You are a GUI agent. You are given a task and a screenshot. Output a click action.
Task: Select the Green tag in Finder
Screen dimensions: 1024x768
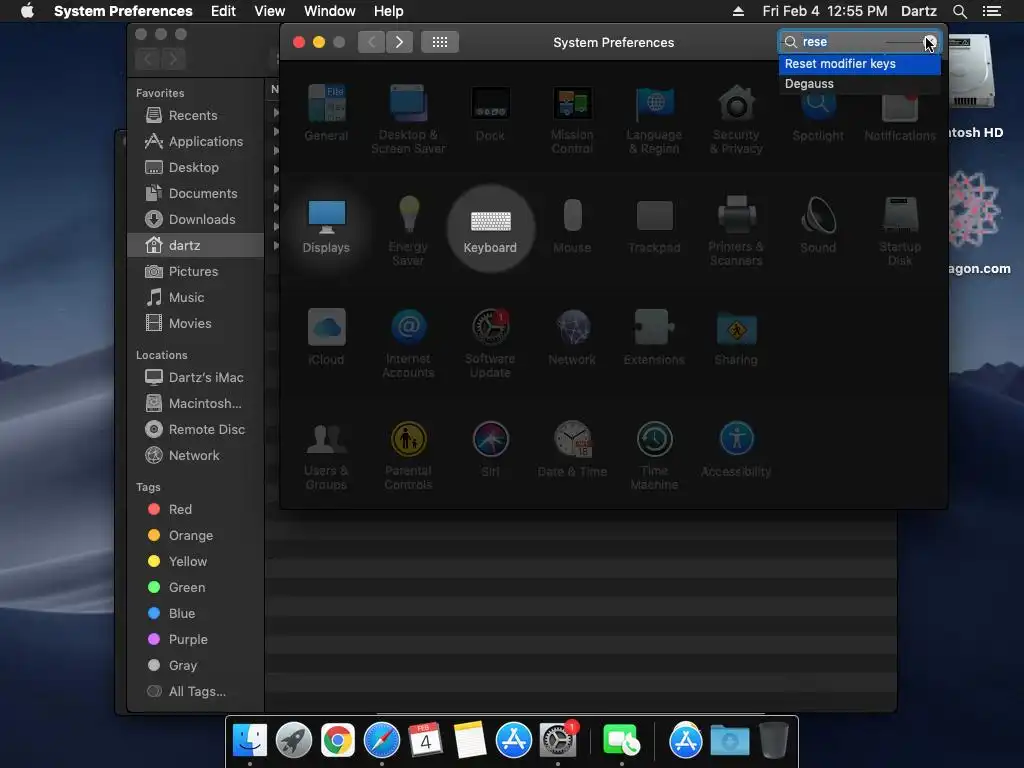196,588
